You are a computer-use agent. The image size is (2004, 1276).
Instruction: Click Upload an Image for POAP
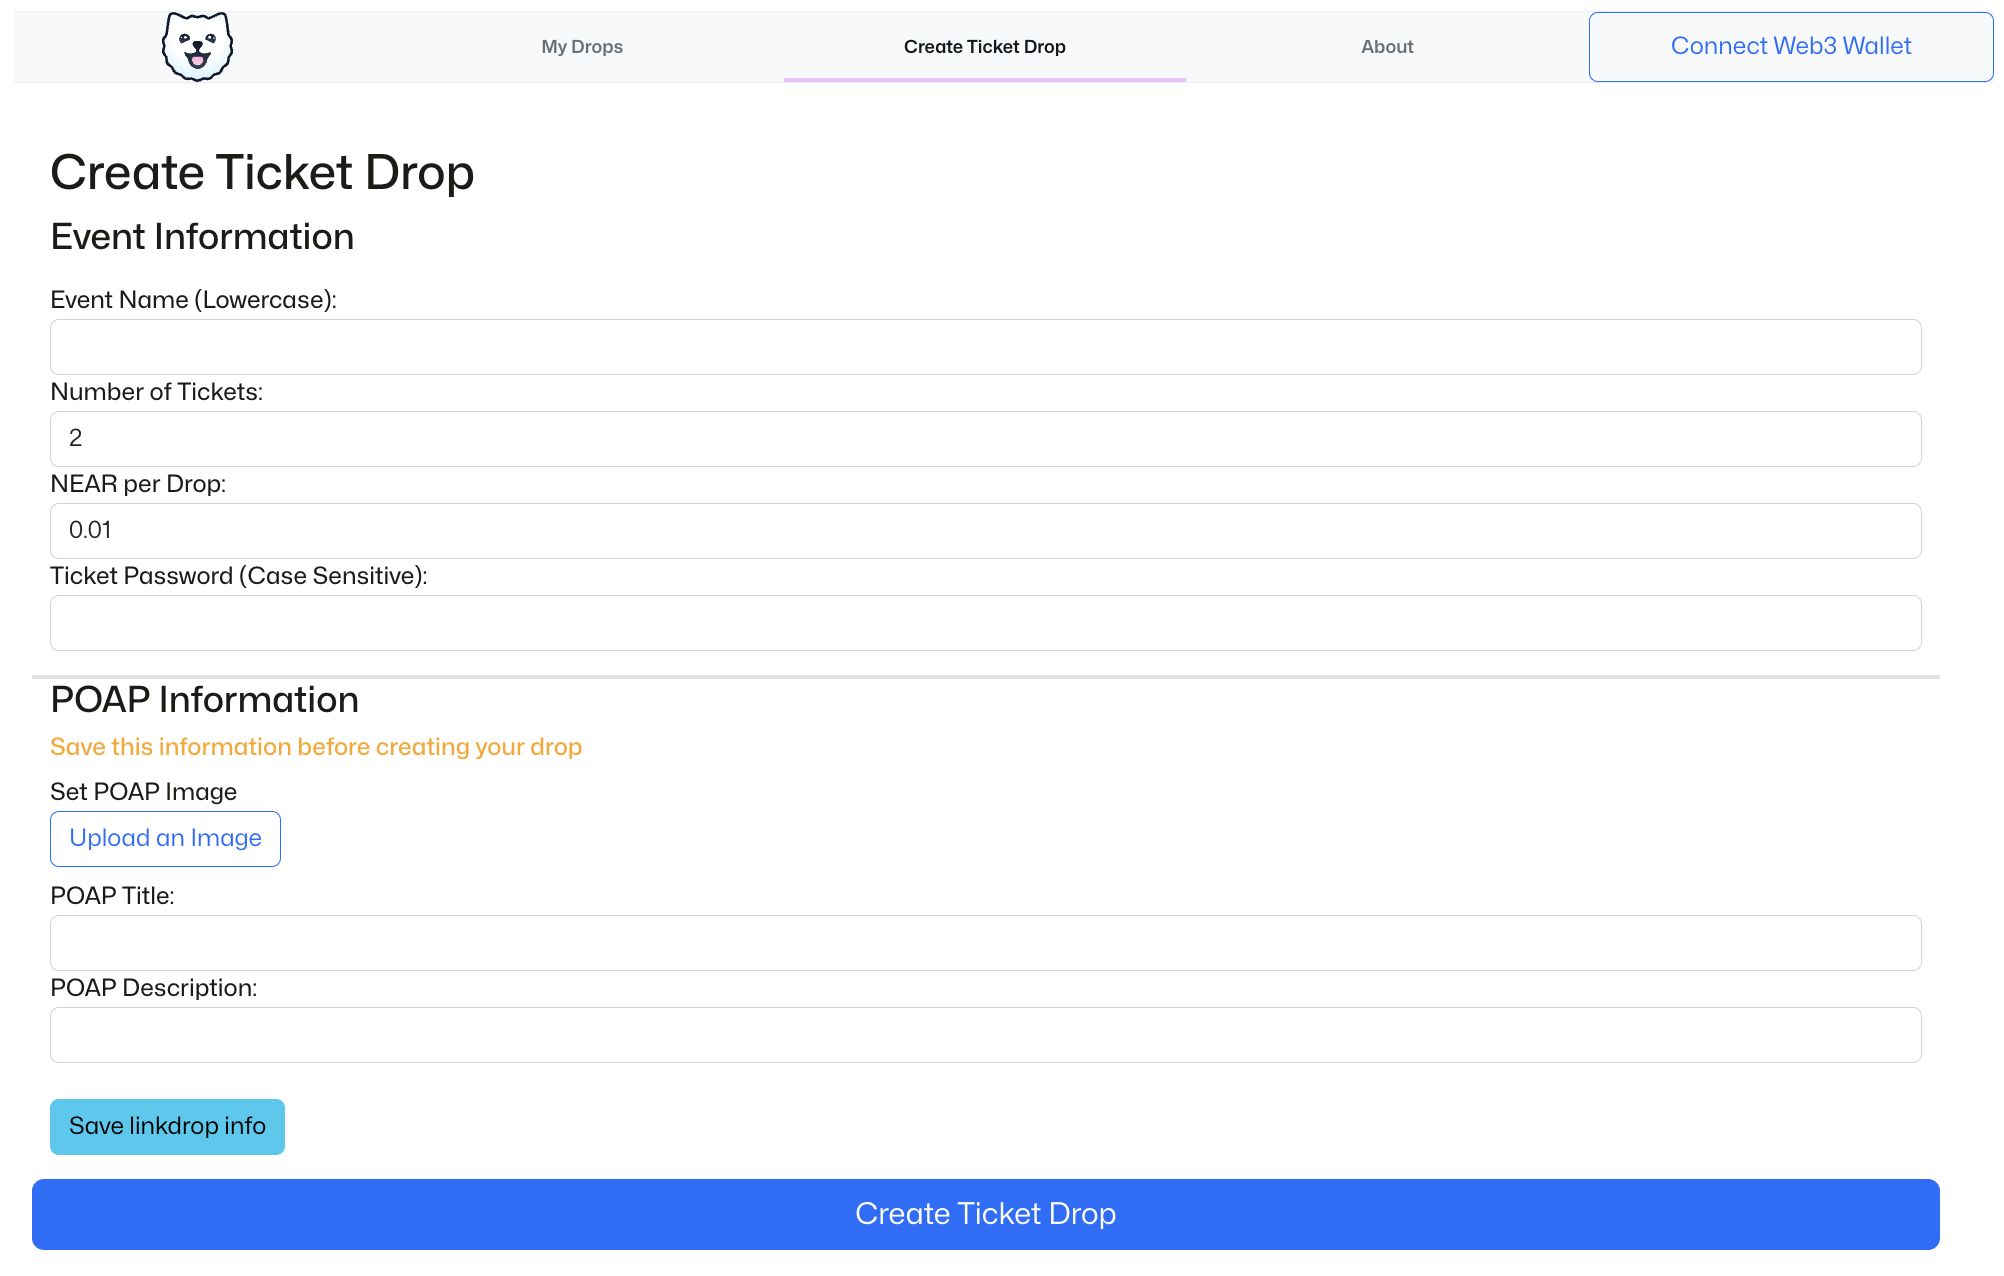(x=165, y=838)
